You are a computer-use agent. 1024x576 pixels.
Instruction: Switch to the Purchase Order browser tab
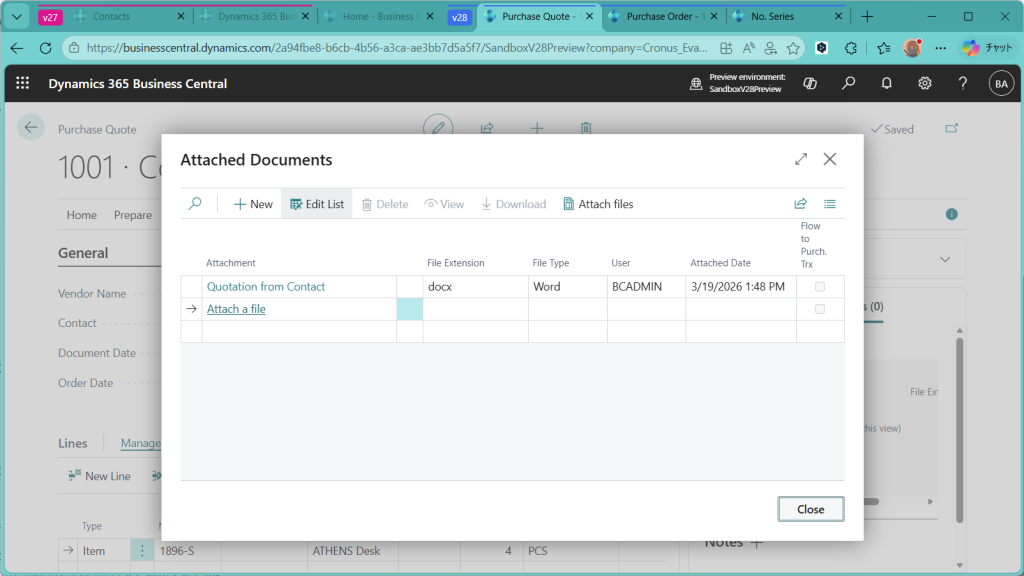(x=659, y=17)
